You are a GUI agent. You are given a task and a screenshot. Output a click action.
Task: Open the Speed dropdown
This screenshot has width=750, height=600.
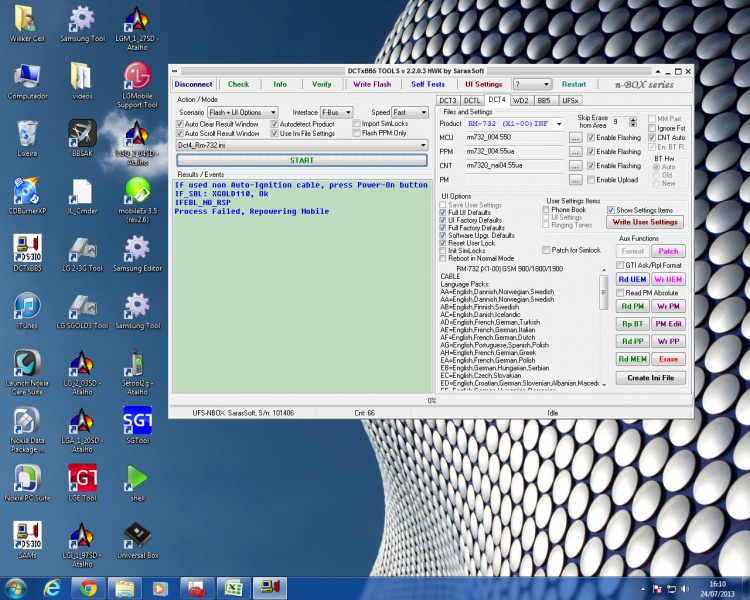(x=409, y=112)
